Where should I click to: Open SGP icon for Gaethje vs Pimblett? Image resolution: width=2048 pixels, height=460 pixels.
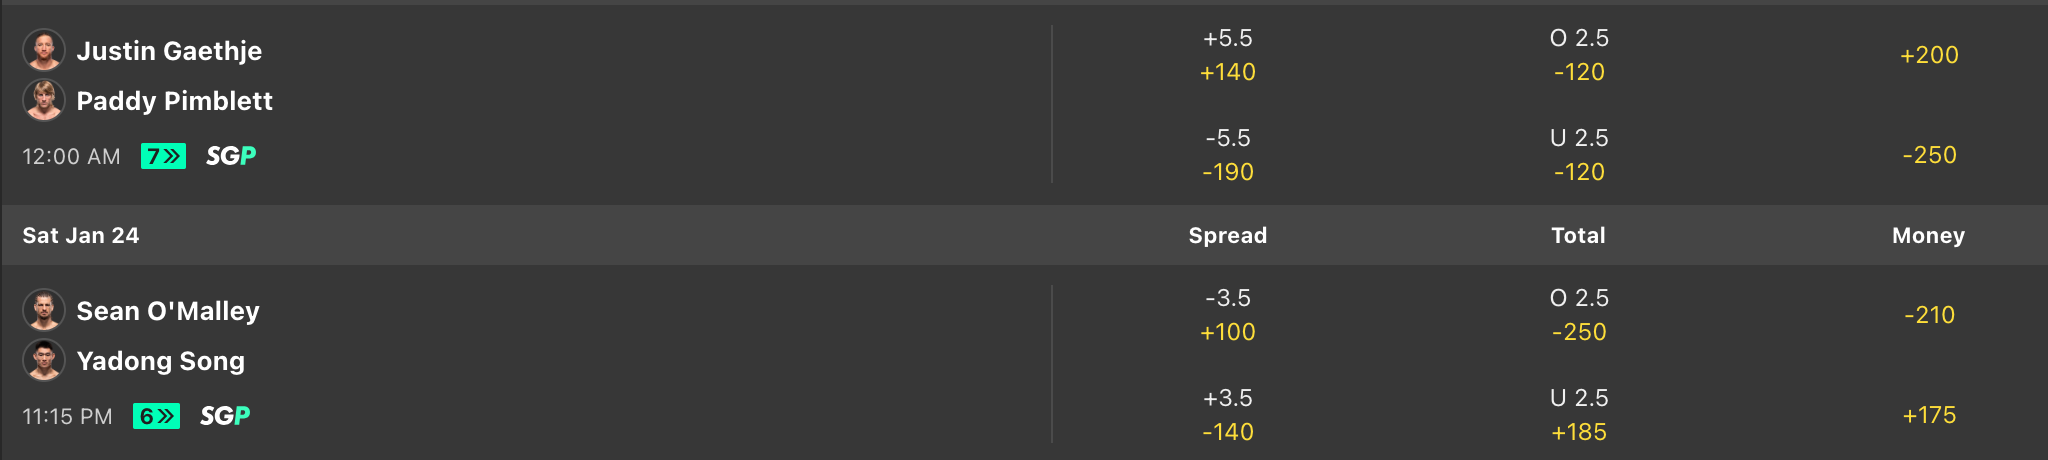tap(231, 156)
